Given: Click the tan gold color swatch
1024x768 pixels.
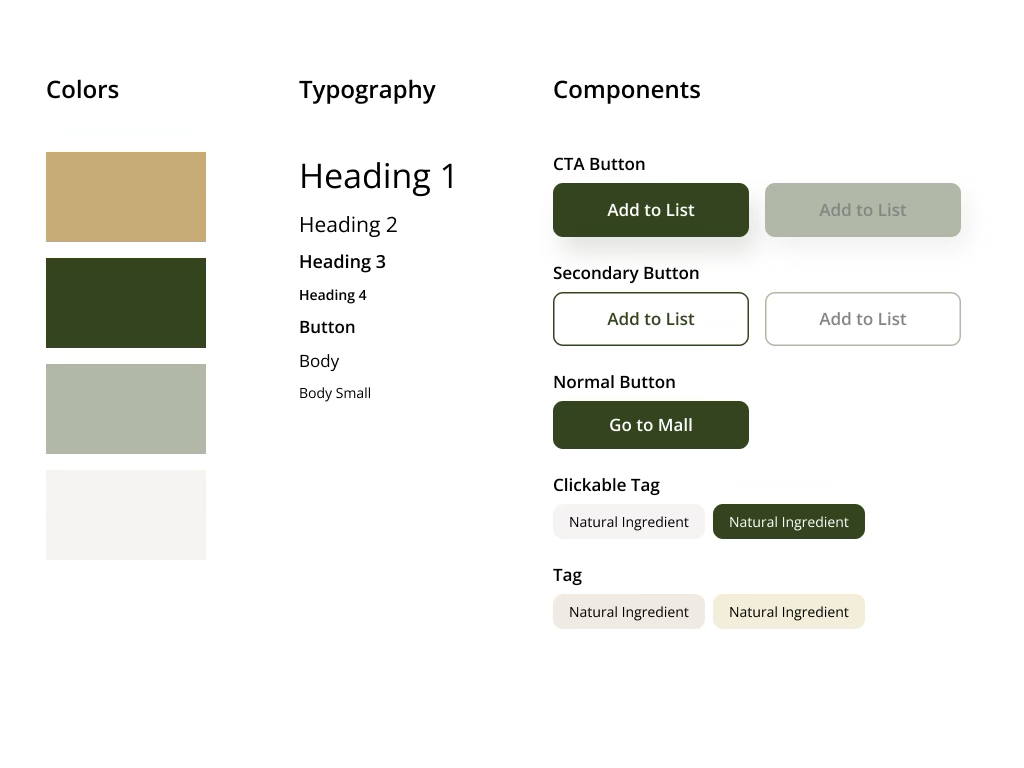Looking at the screenshot, I should click(x=126, y=197).
